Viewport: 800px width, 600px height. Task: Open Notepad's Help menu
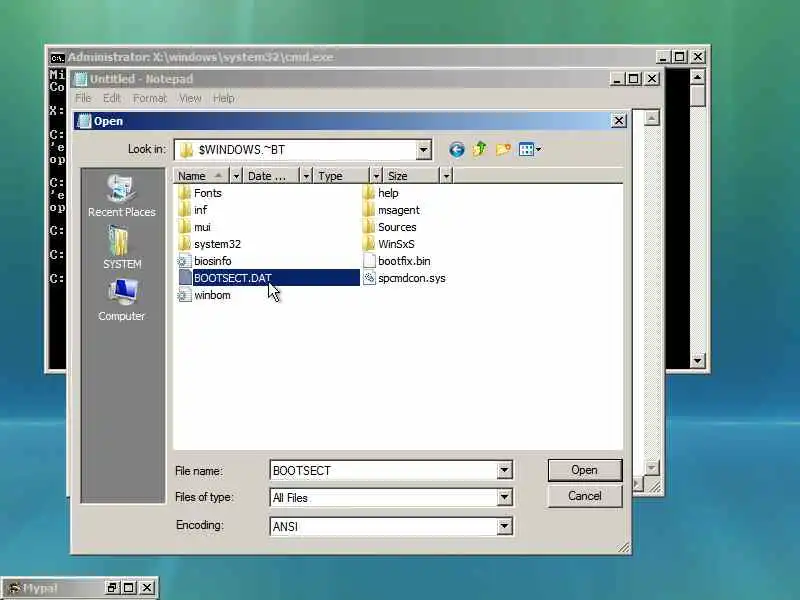(x=223, y=98)
